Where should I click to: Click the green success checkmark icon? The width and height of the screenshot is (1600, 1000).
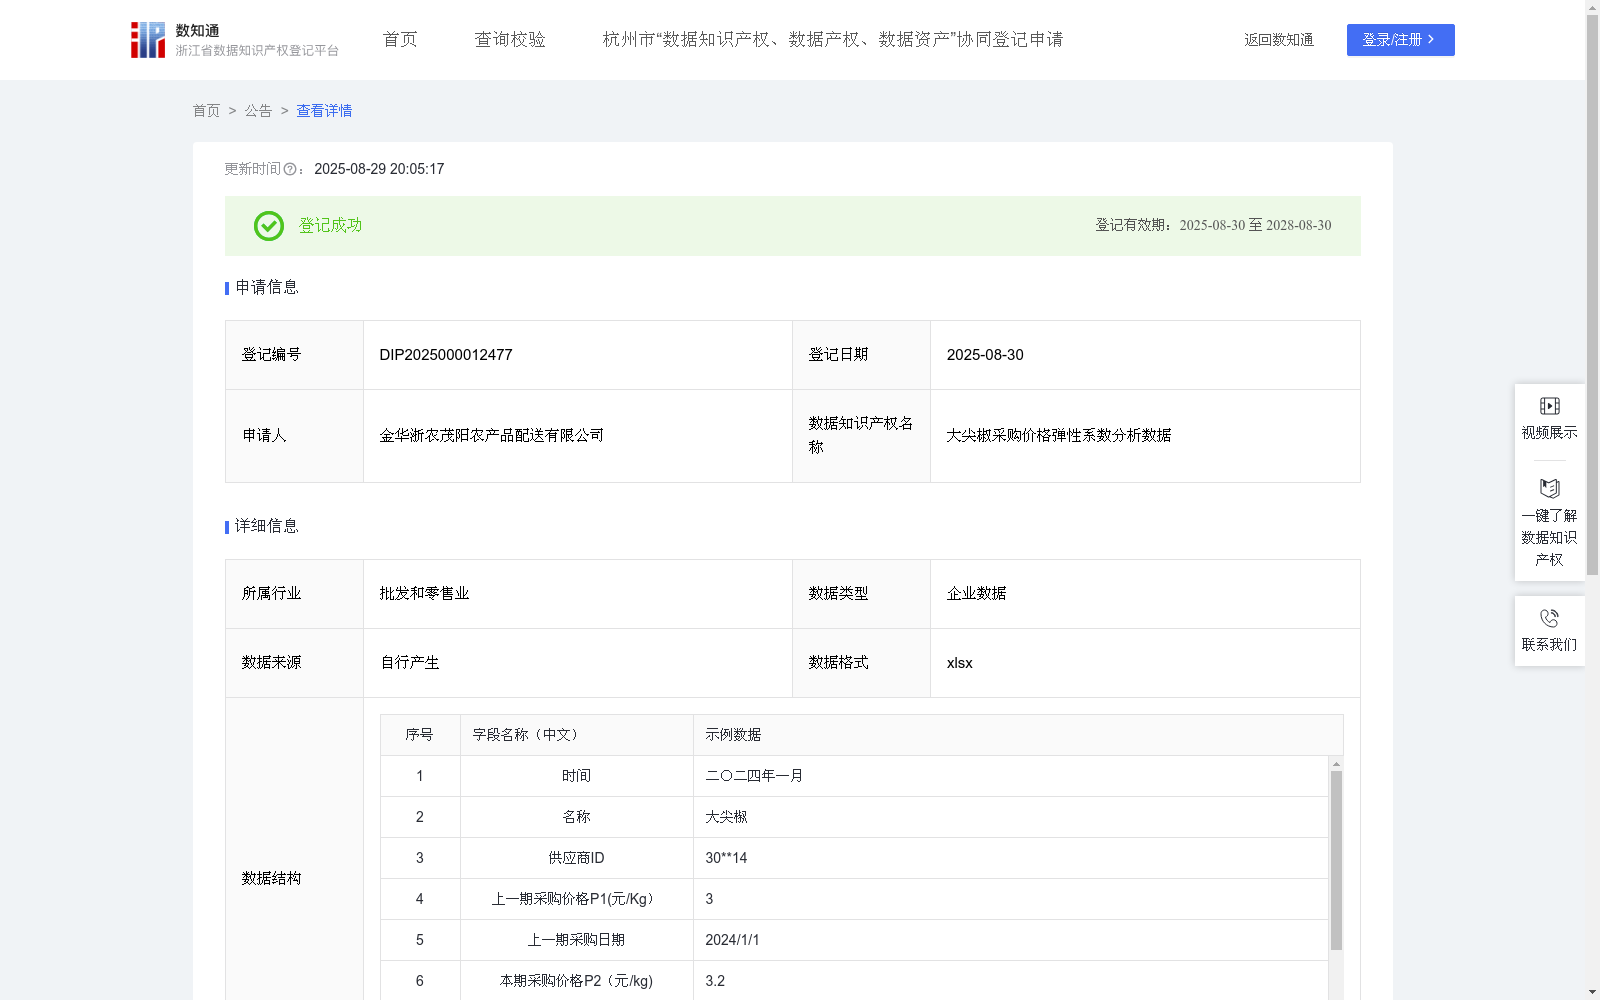[x=267, y=226]
